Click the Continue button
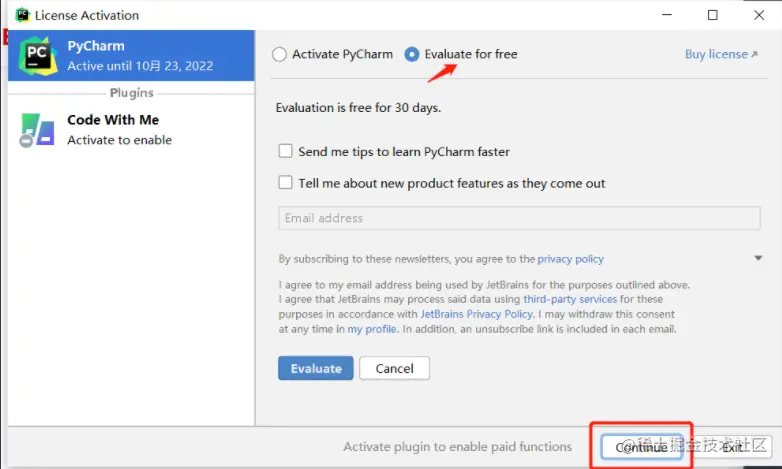The image size is (782, 469). pos(641,447)
